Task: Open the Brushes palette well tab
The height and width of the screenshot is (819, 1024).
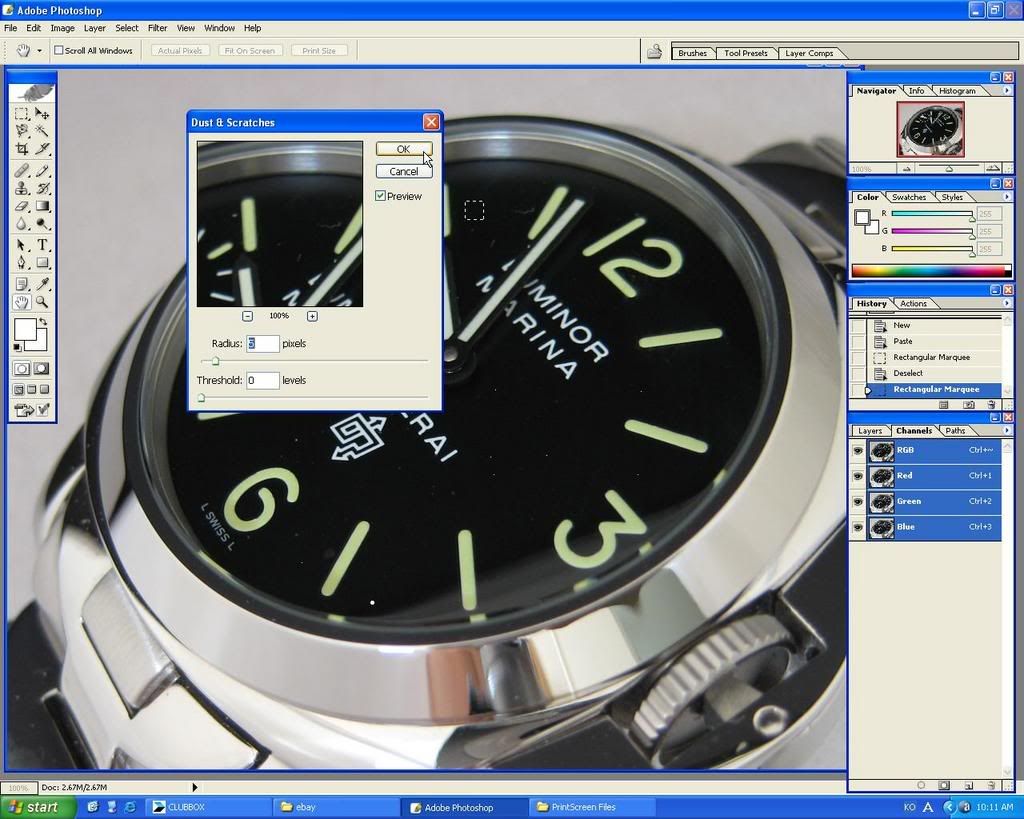Action: (x=692, y=53)
